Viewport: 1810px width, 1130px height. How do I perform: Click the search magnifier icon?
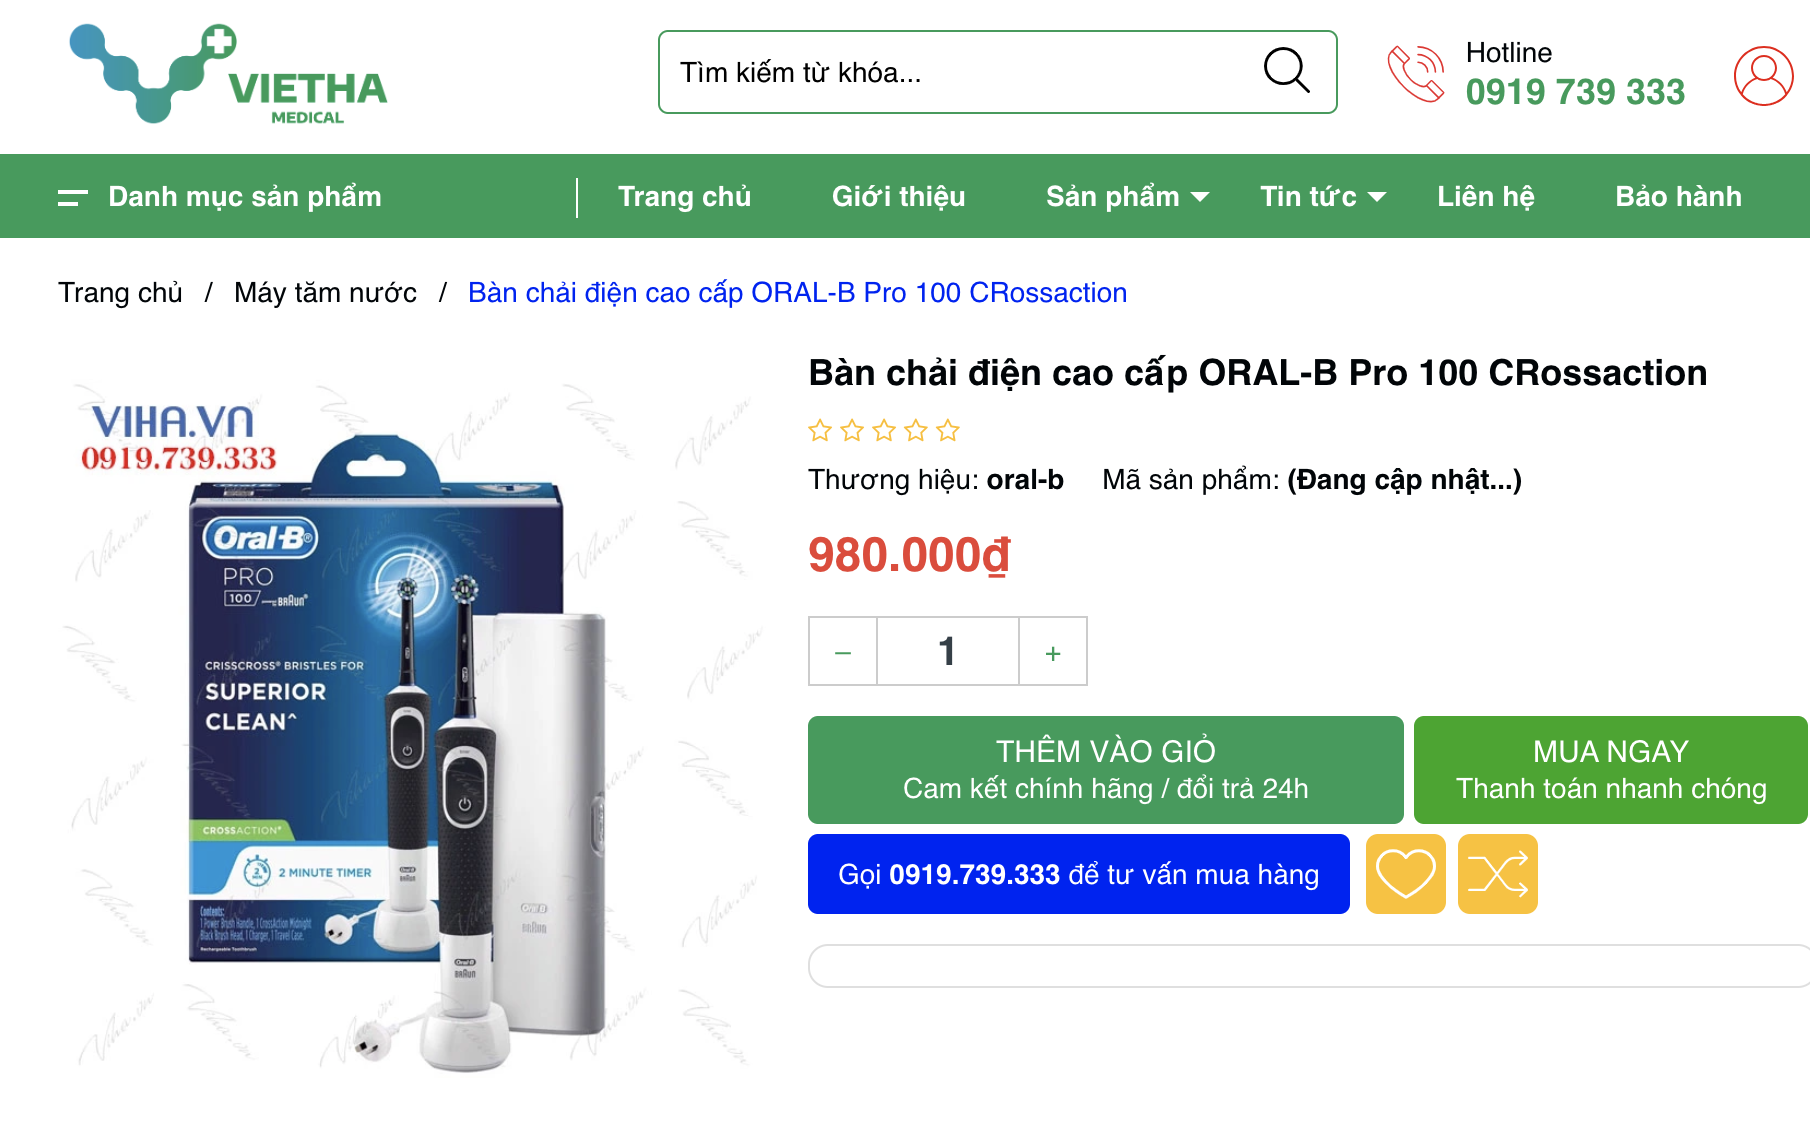1286,71
